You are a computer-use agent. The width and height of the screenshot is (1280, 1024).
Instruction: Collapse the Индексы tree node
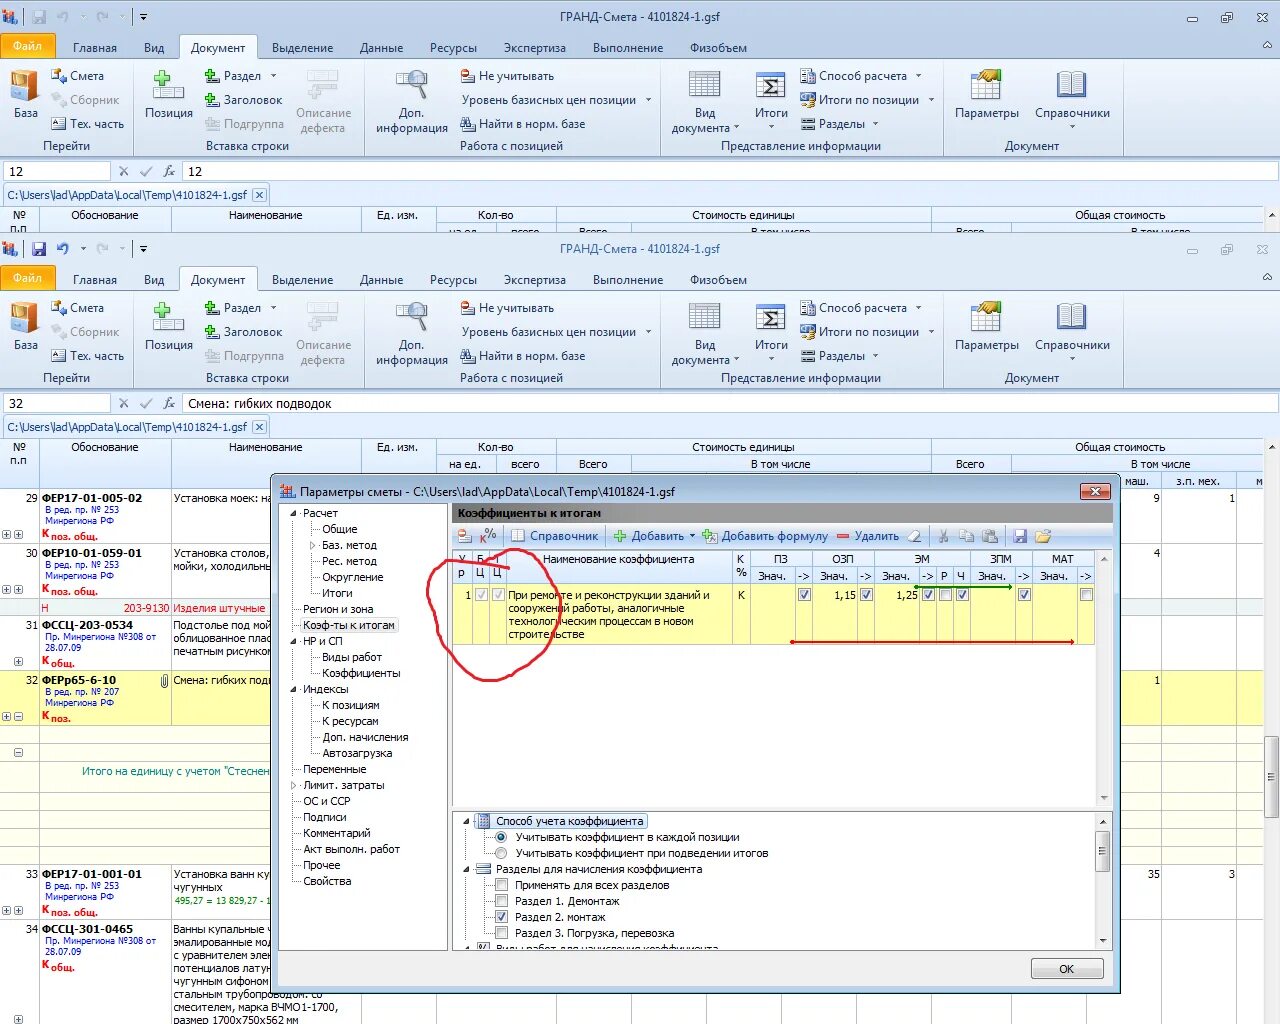click(294, 689)
